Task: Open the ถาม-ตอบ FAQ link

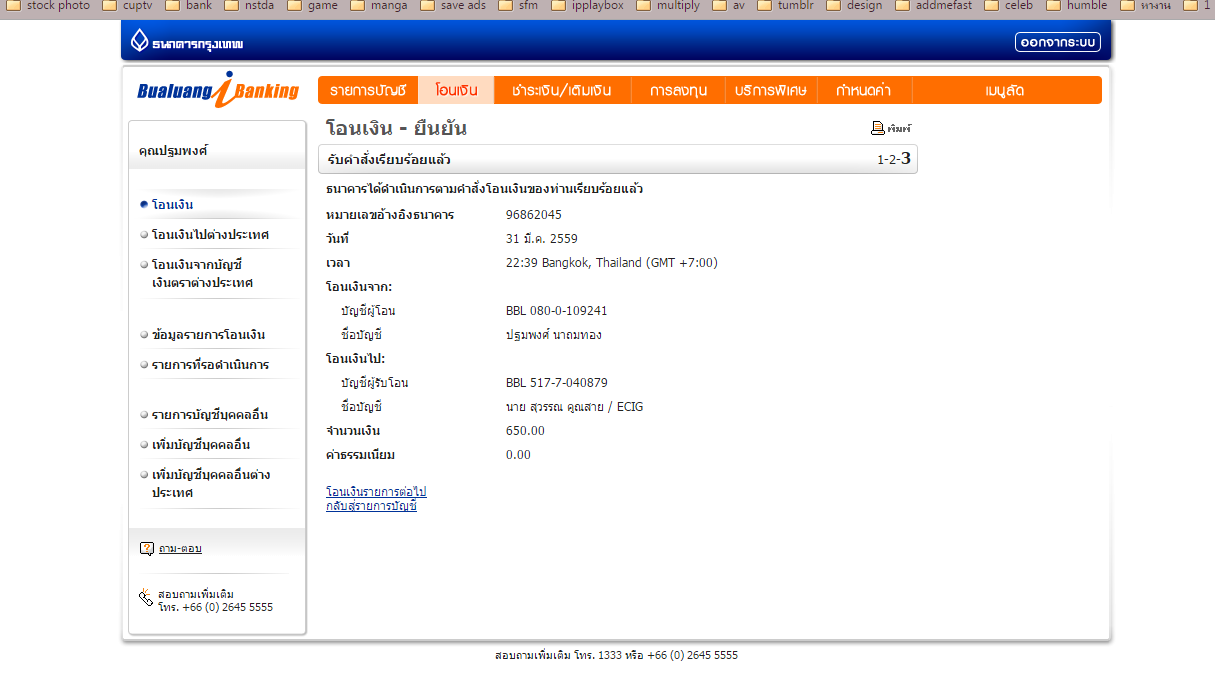Action: pyautogui.click(x=180, y=548)
